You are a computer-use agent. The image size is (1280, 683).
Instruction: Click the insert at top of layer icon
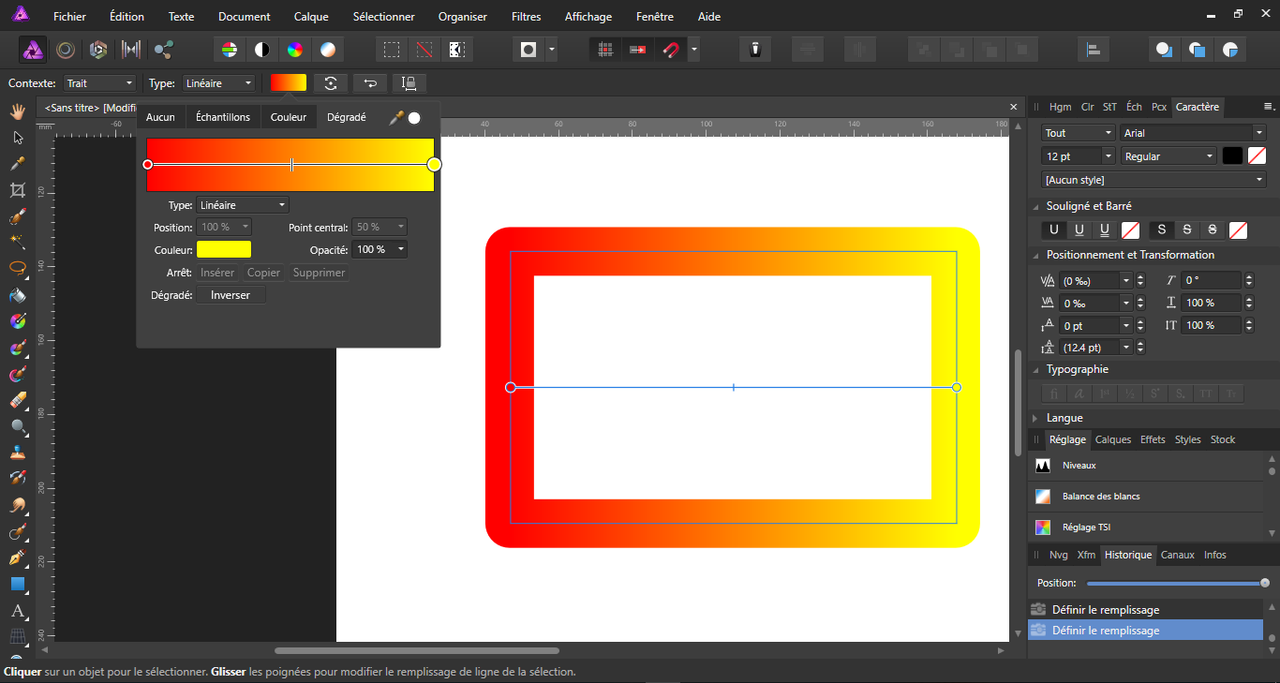point(1197,49)
